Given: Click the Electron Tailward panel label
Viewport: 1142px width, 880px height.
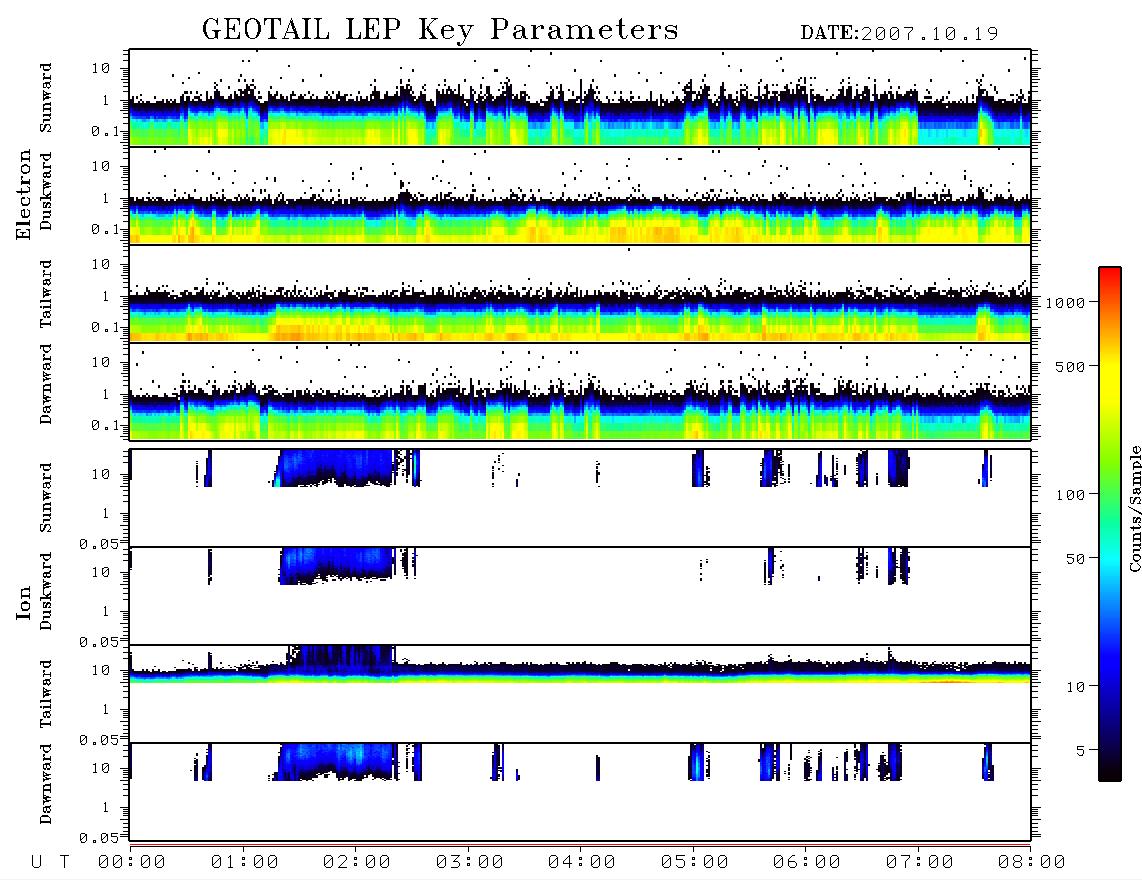Looking at the screenshot, I should click(x=46, y=294).
